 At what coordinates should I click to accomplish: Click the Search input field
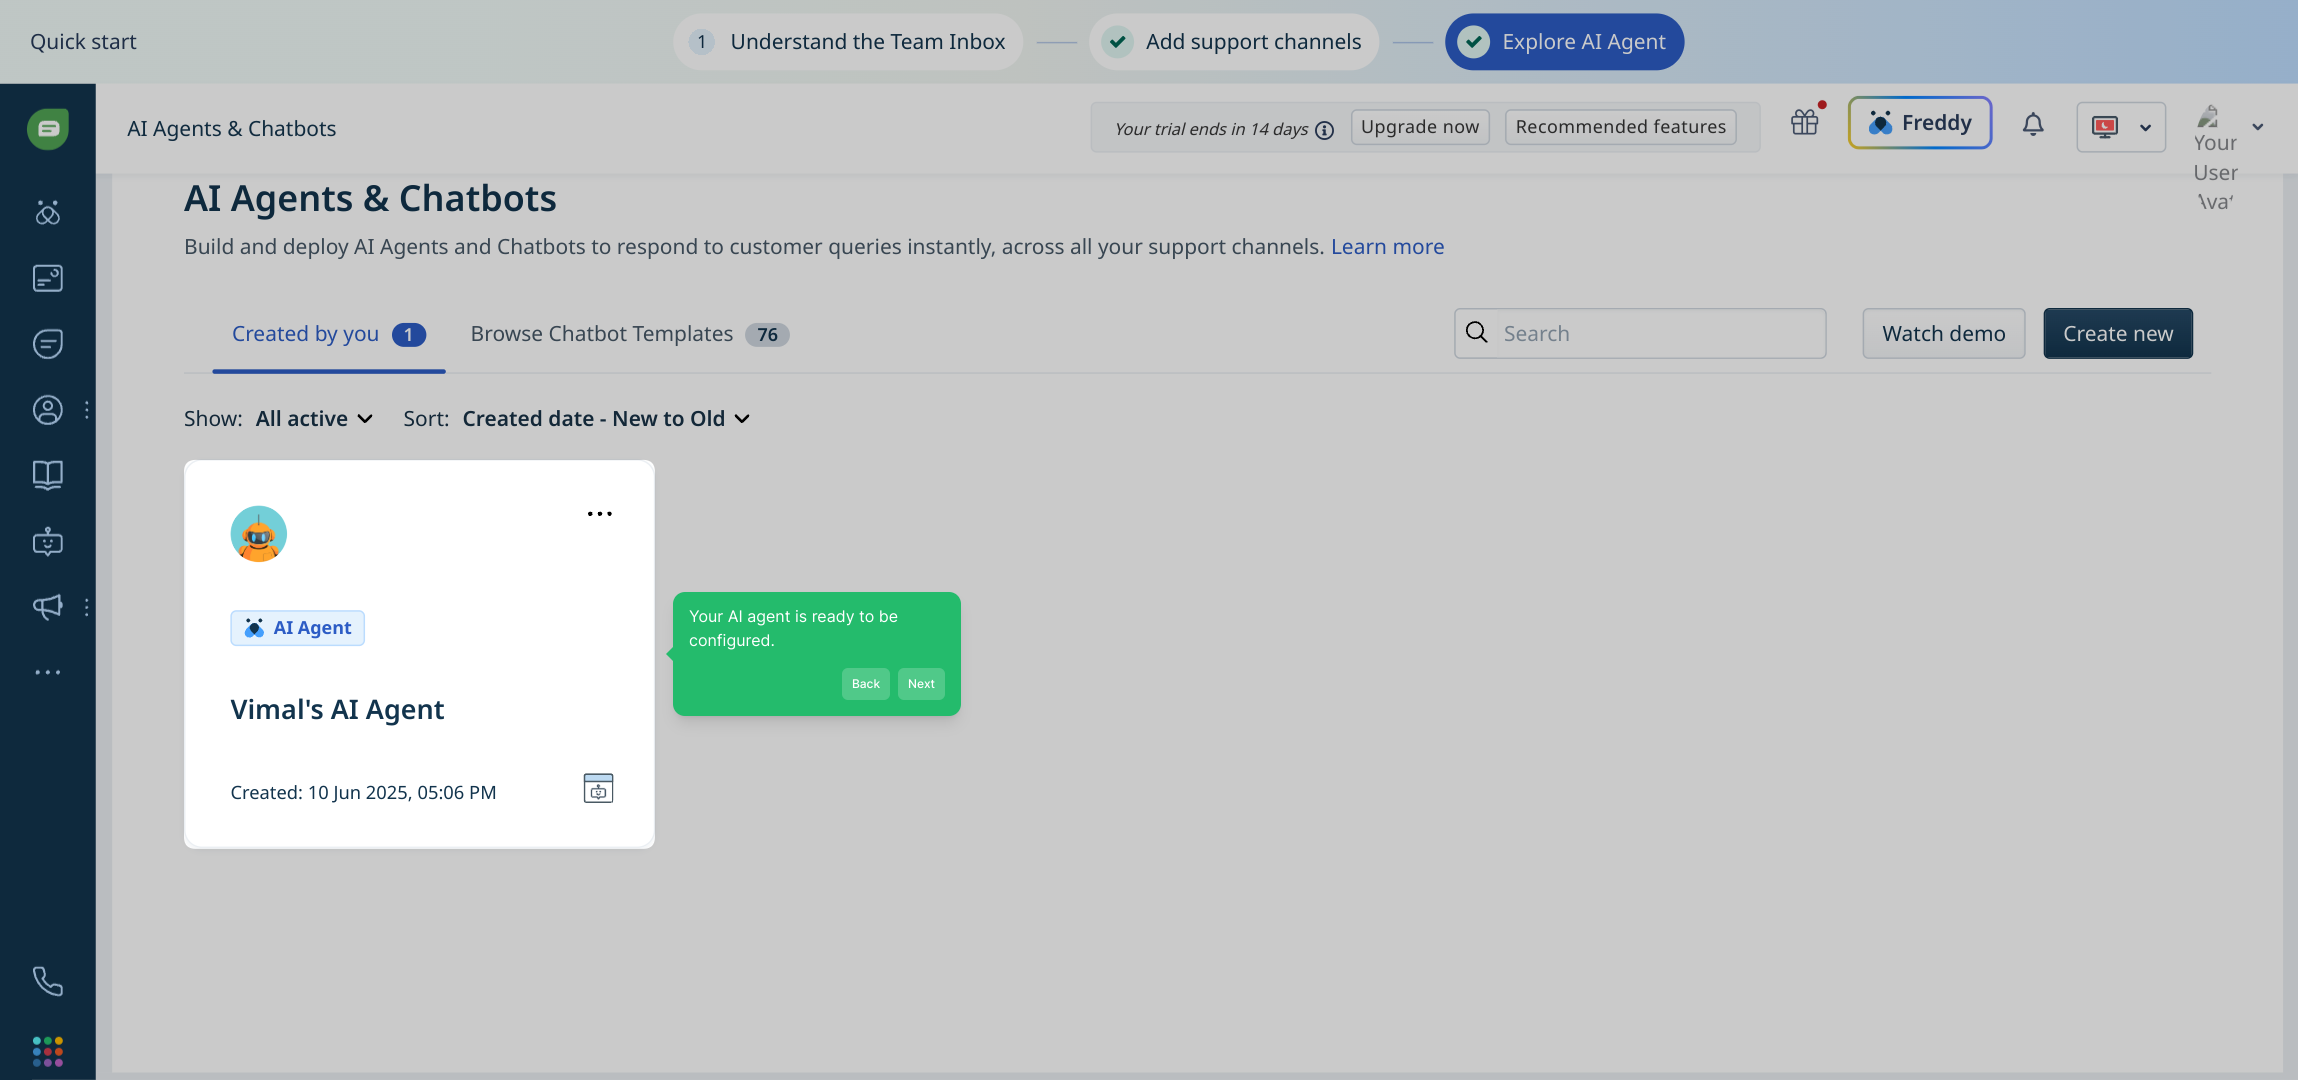point(1658,334)
